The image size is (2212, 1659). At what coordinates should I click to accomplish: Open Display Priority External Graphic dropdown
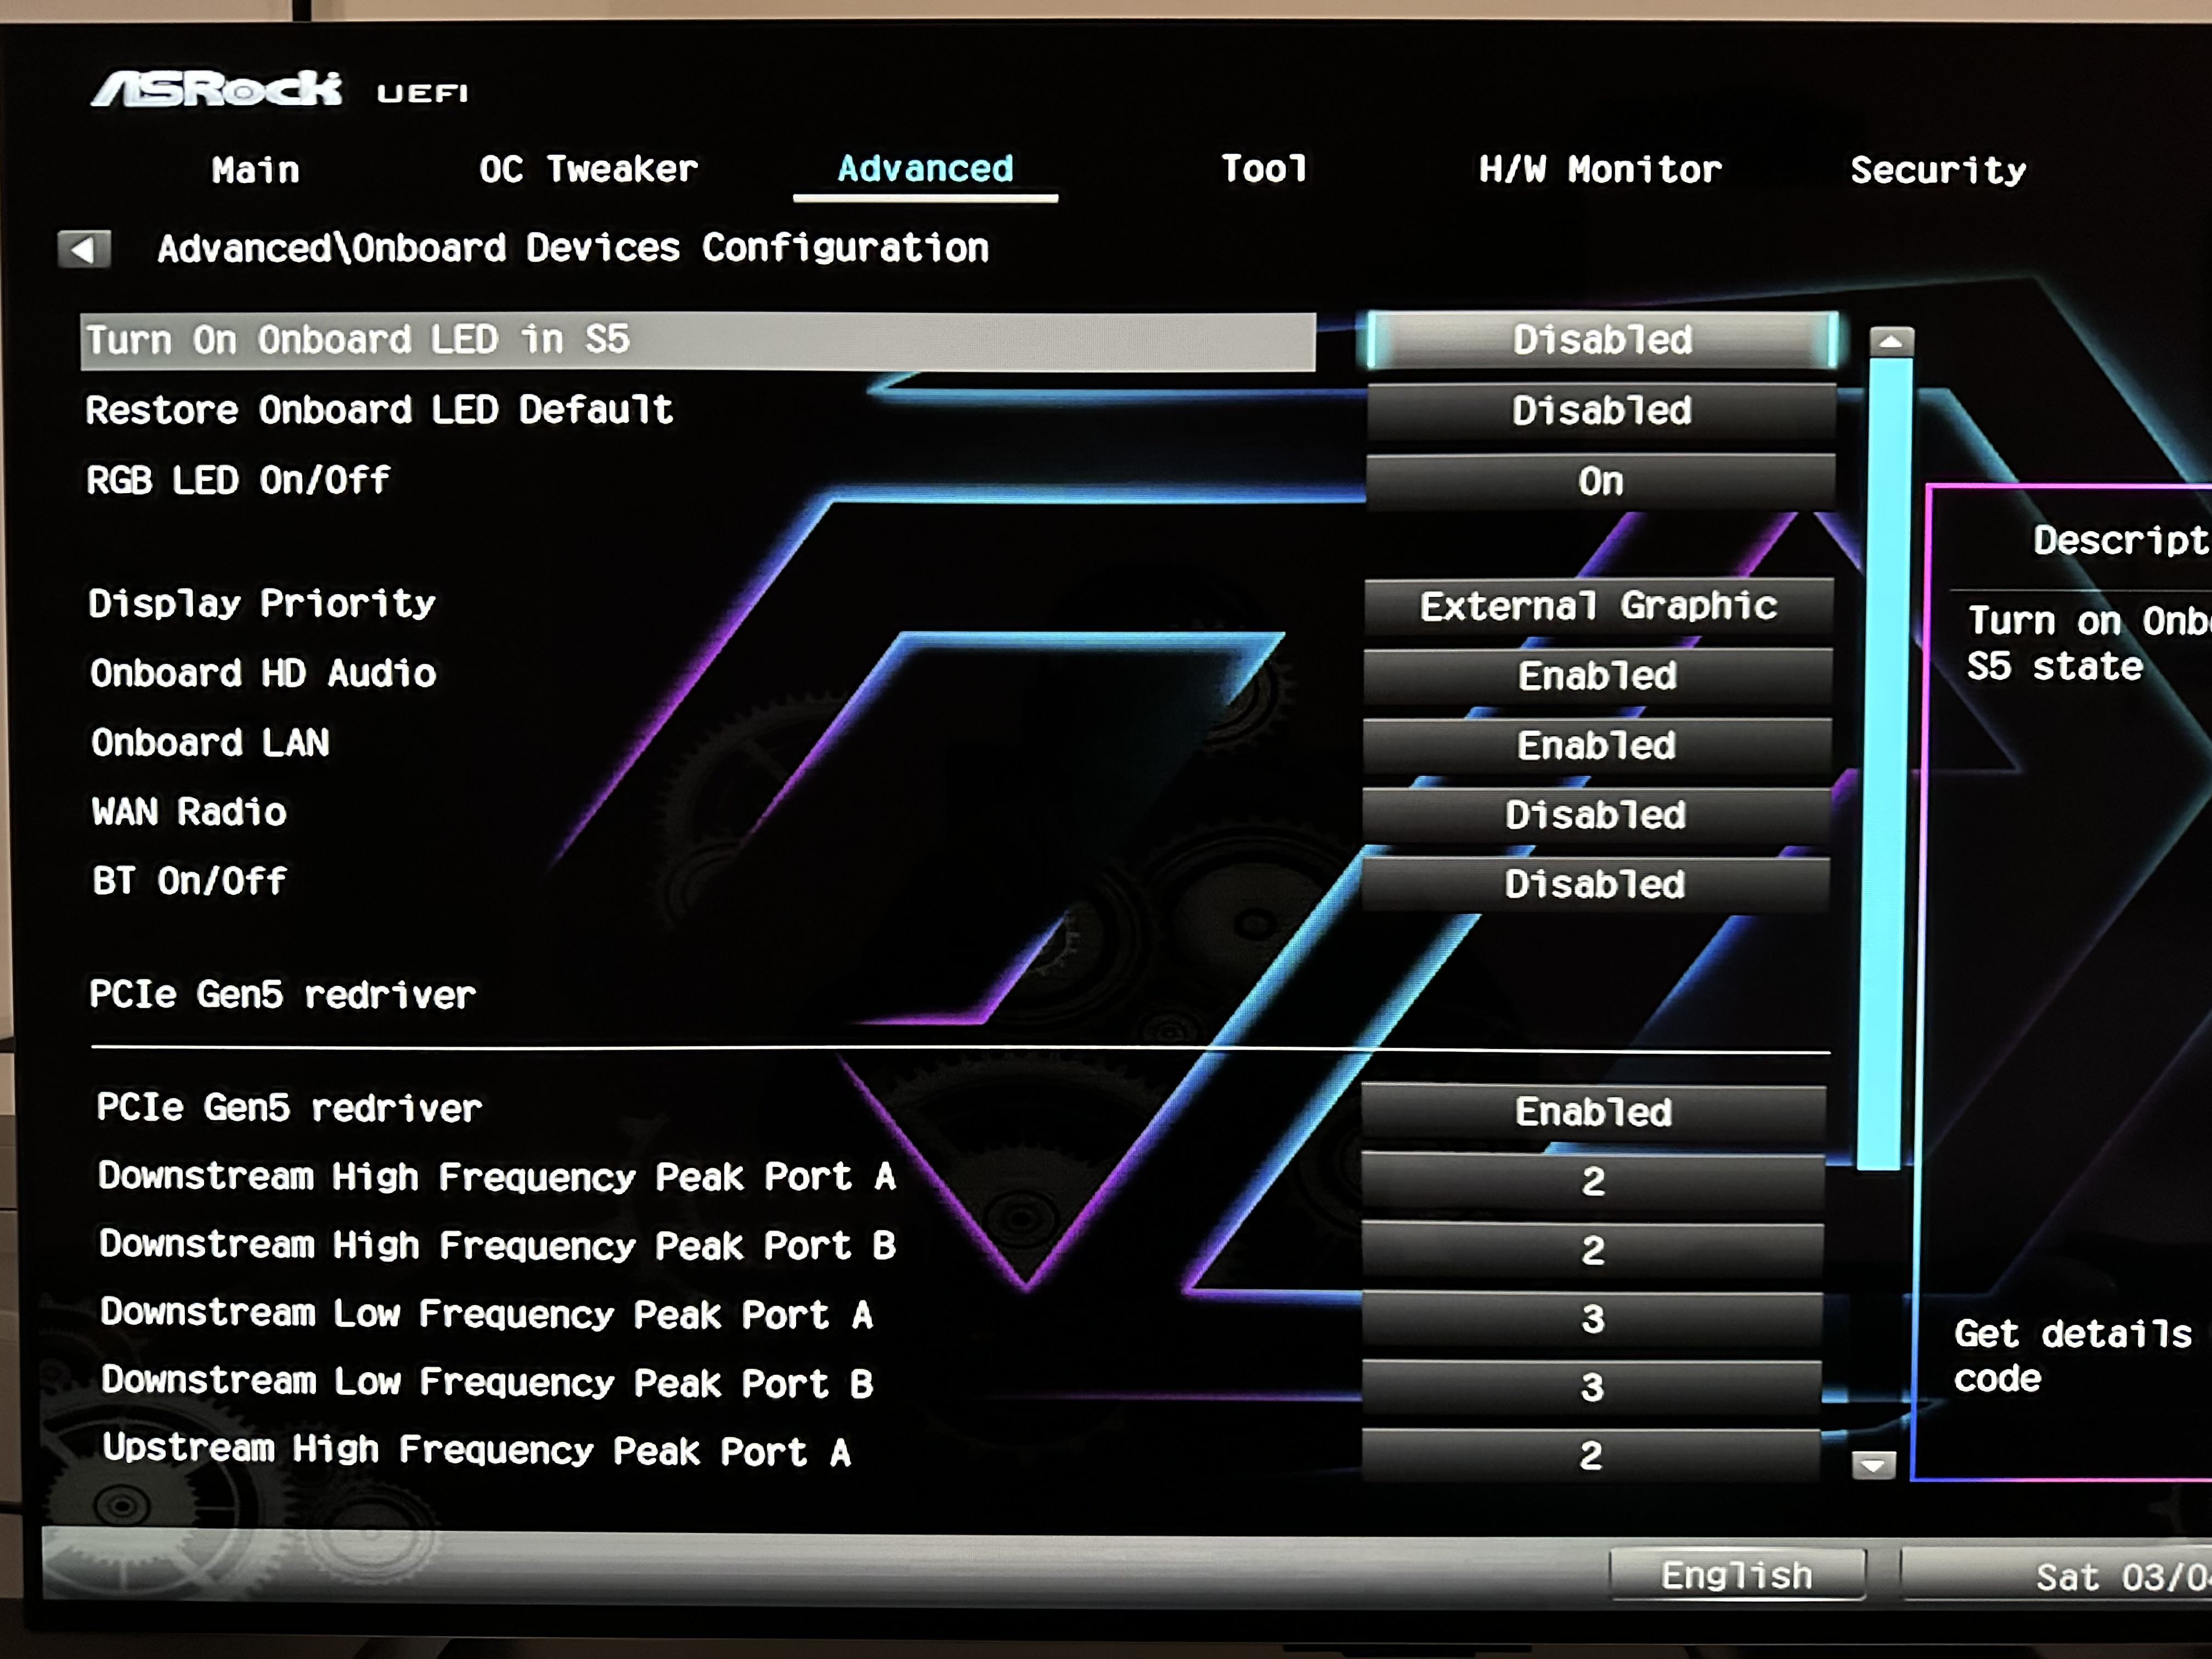tap(1598, 606)
